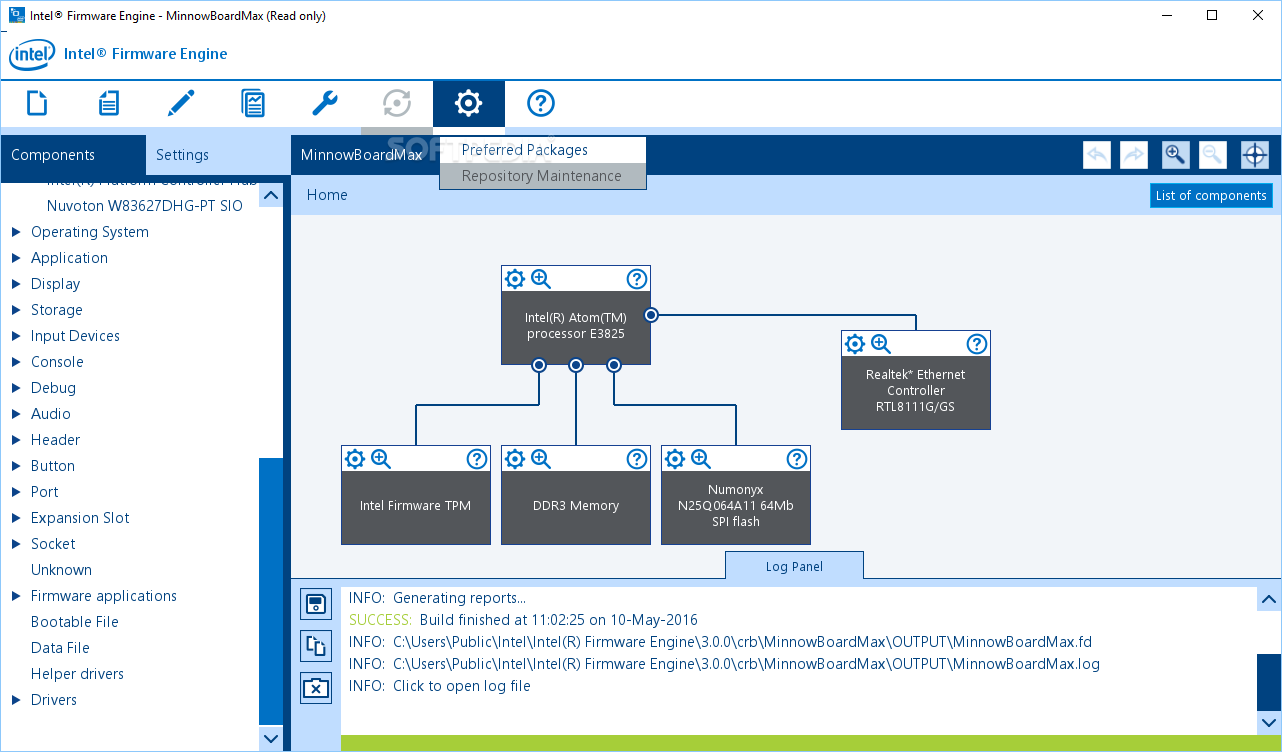Open settings gear on Intel Firmware TPM

coord(355,459)
